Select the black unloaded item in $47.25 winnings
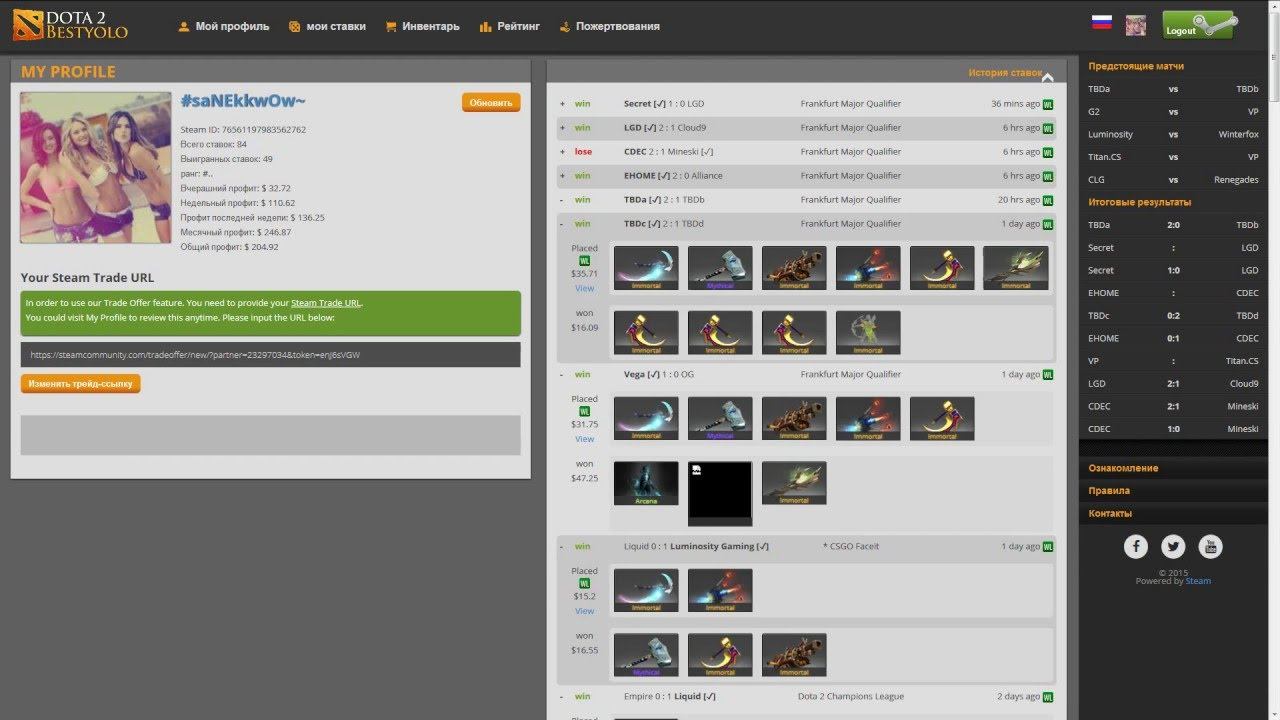 (x=720, y=493)
